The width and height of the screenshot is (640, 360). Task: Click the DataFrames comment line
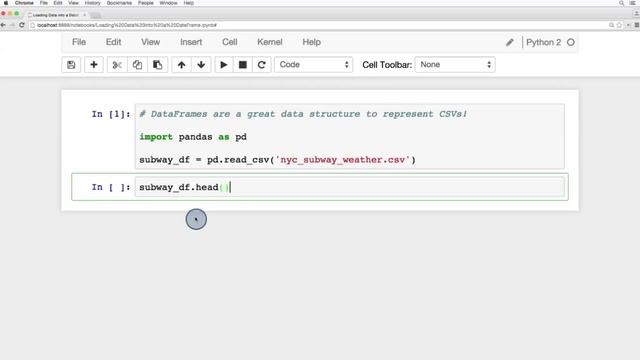point(303,114)
